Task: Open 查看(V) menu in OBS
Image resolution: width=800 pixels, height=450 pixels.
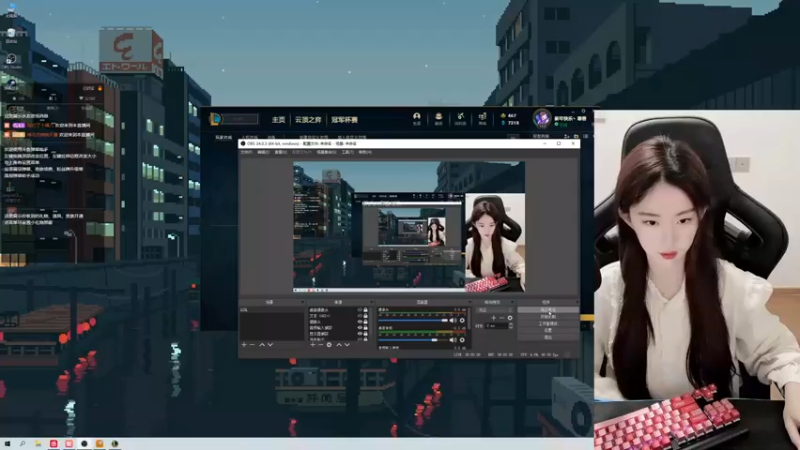Action: click(x=281, y=152)
